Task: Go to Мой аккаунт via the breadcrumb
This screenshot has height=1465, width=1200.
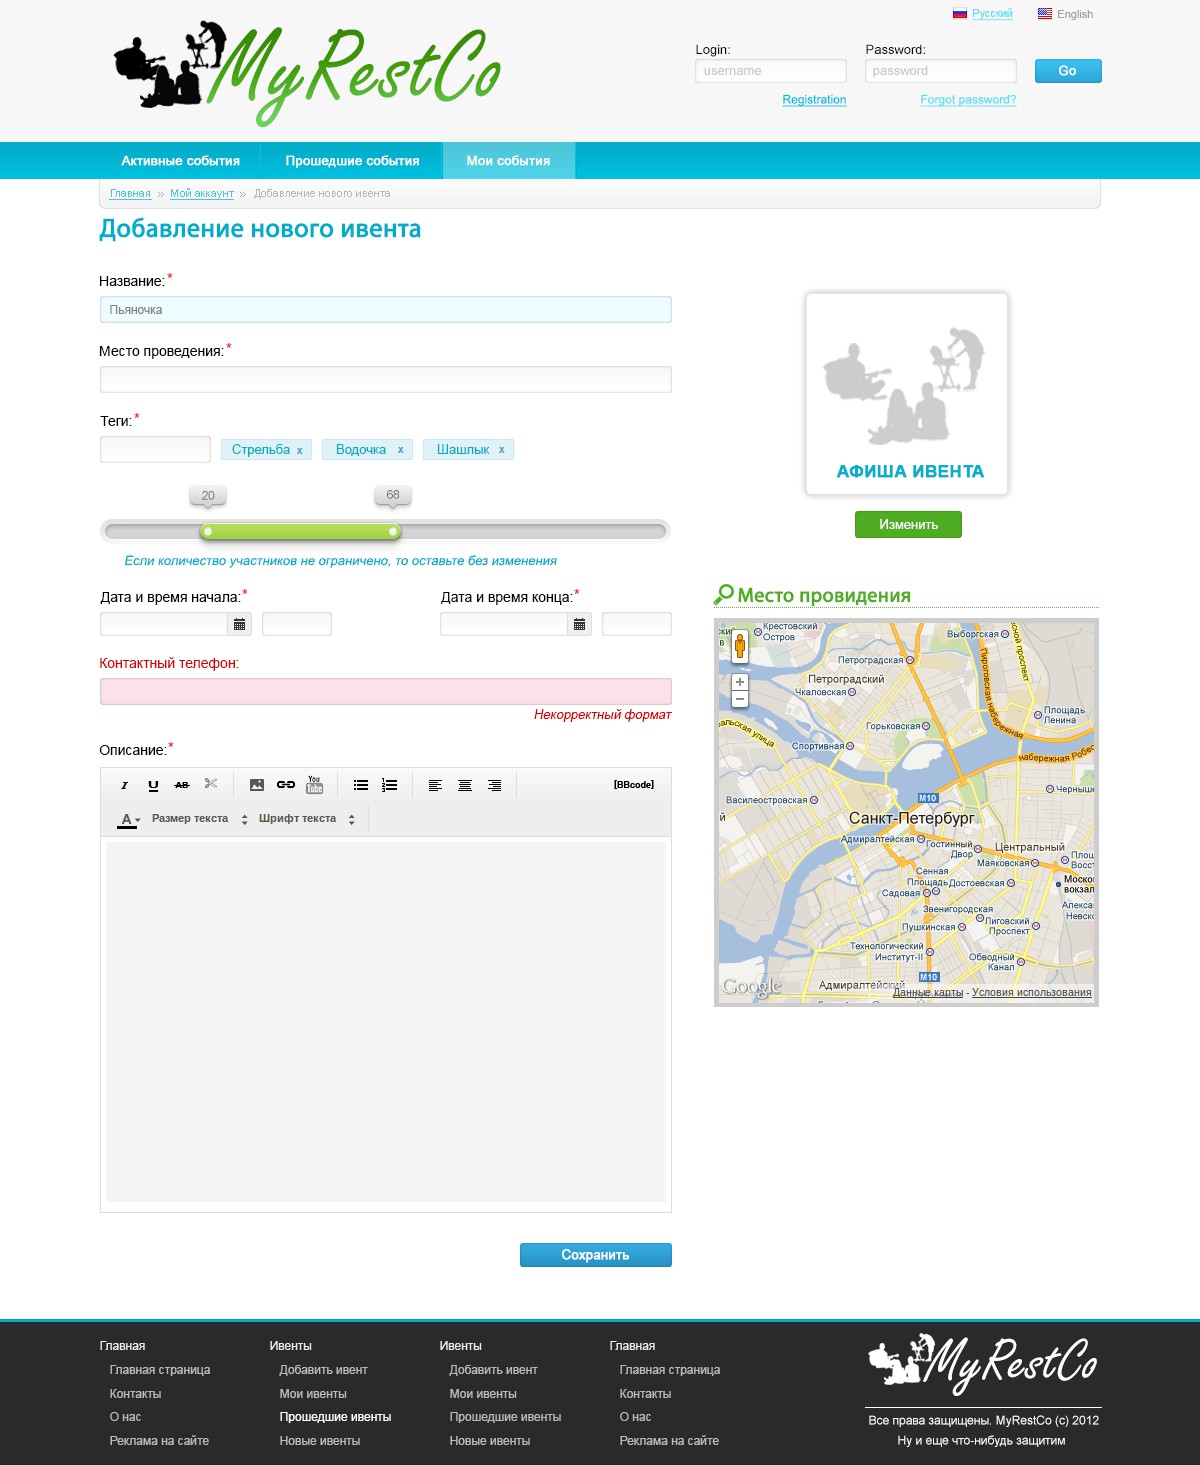Action: [x=202, y=194]
